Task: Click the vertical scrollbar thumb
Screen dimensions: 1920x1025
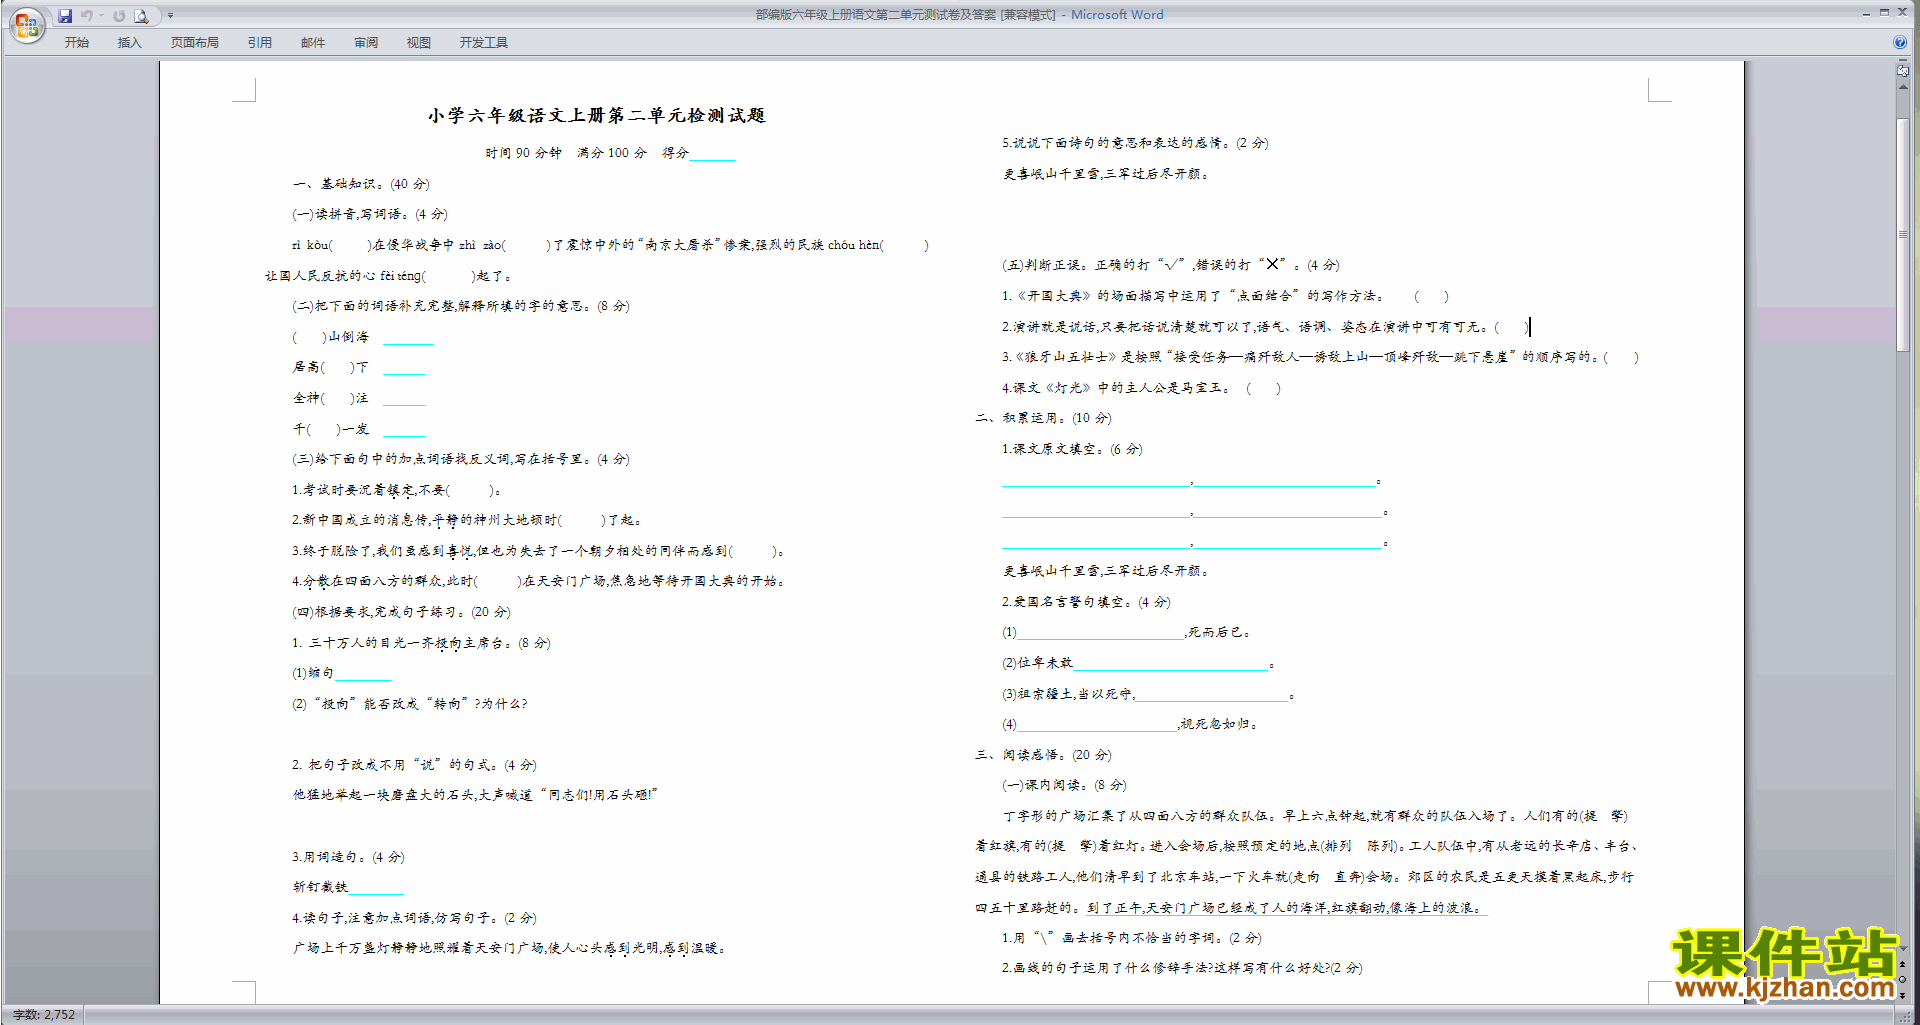Action: point(1903,234)
